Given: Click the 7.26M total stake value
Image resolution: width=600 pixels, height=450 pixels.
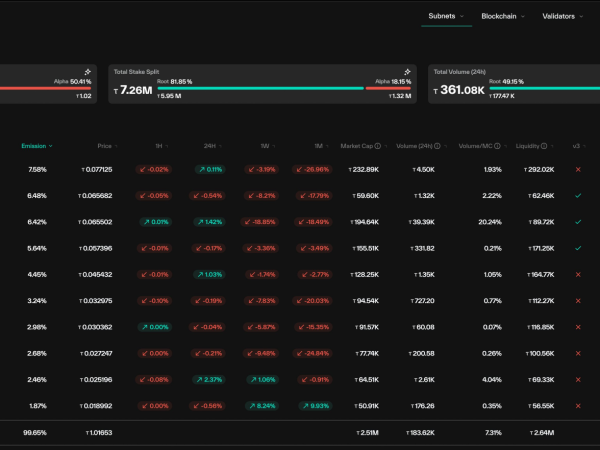Looking at the screenshot, I should click(x=133, y=90).
